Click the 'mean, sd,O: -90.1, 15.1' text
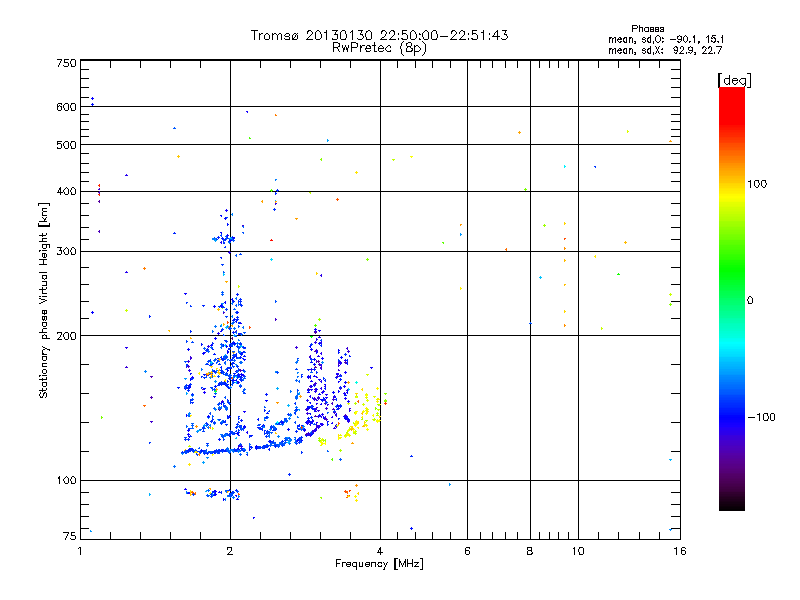This screenshot has height=600, width=800. 665,39
